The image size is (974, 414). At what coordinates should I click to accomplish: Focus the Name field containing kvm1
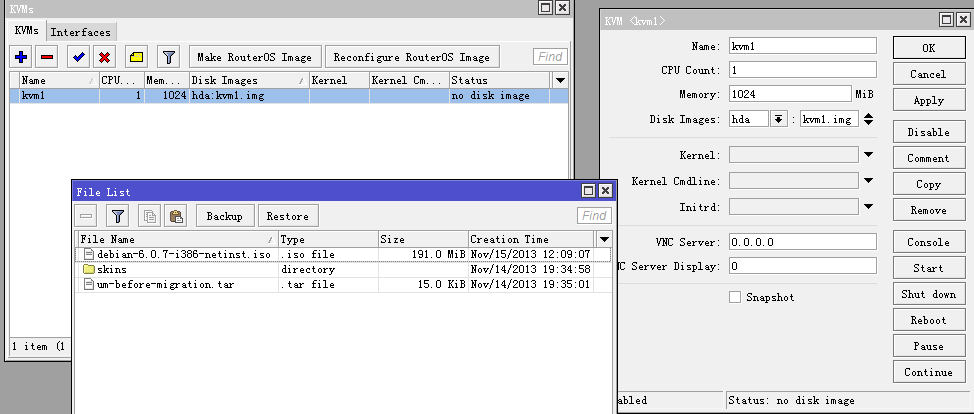803,46
